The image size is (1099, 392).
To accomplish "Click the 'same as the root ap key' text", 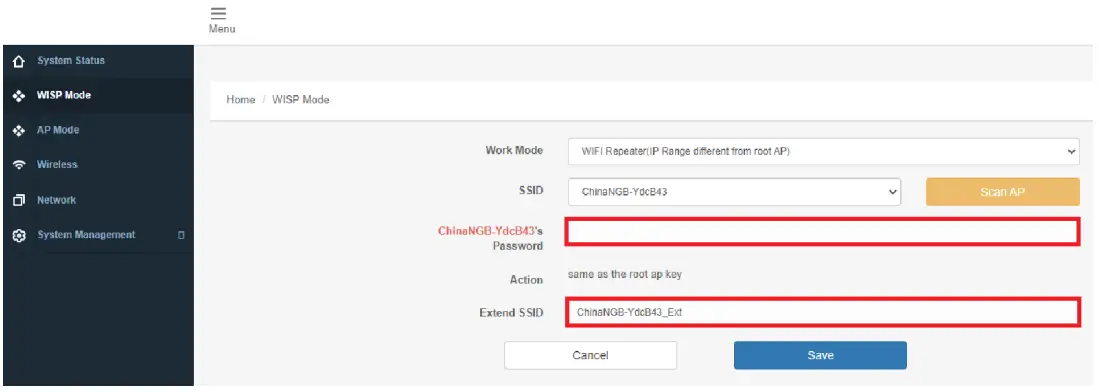I will coord(624,274).
